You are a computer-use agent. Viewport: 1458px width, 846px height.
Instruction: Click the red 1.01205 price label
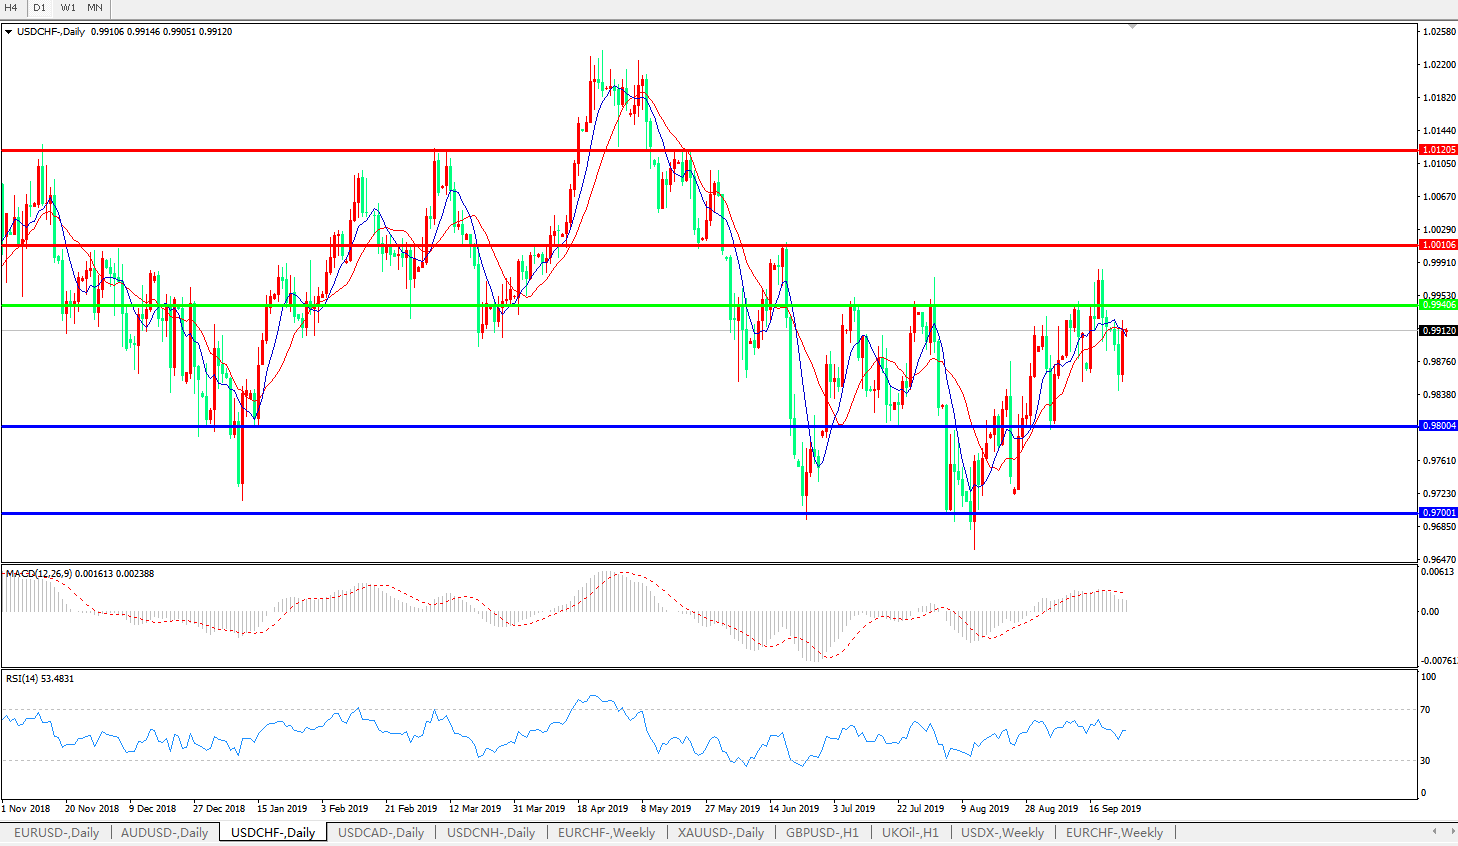pyautogui.click(x=1438, y=150)
